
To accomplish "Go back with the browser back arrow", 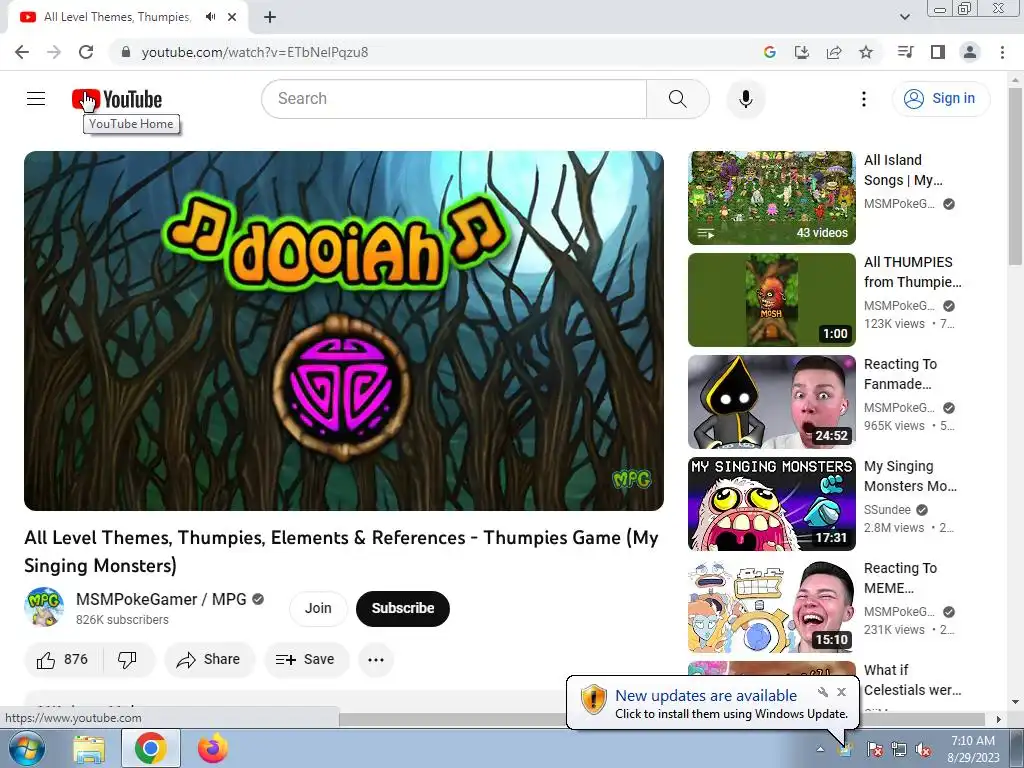I will pyautogui.click(x=22, y=52).
